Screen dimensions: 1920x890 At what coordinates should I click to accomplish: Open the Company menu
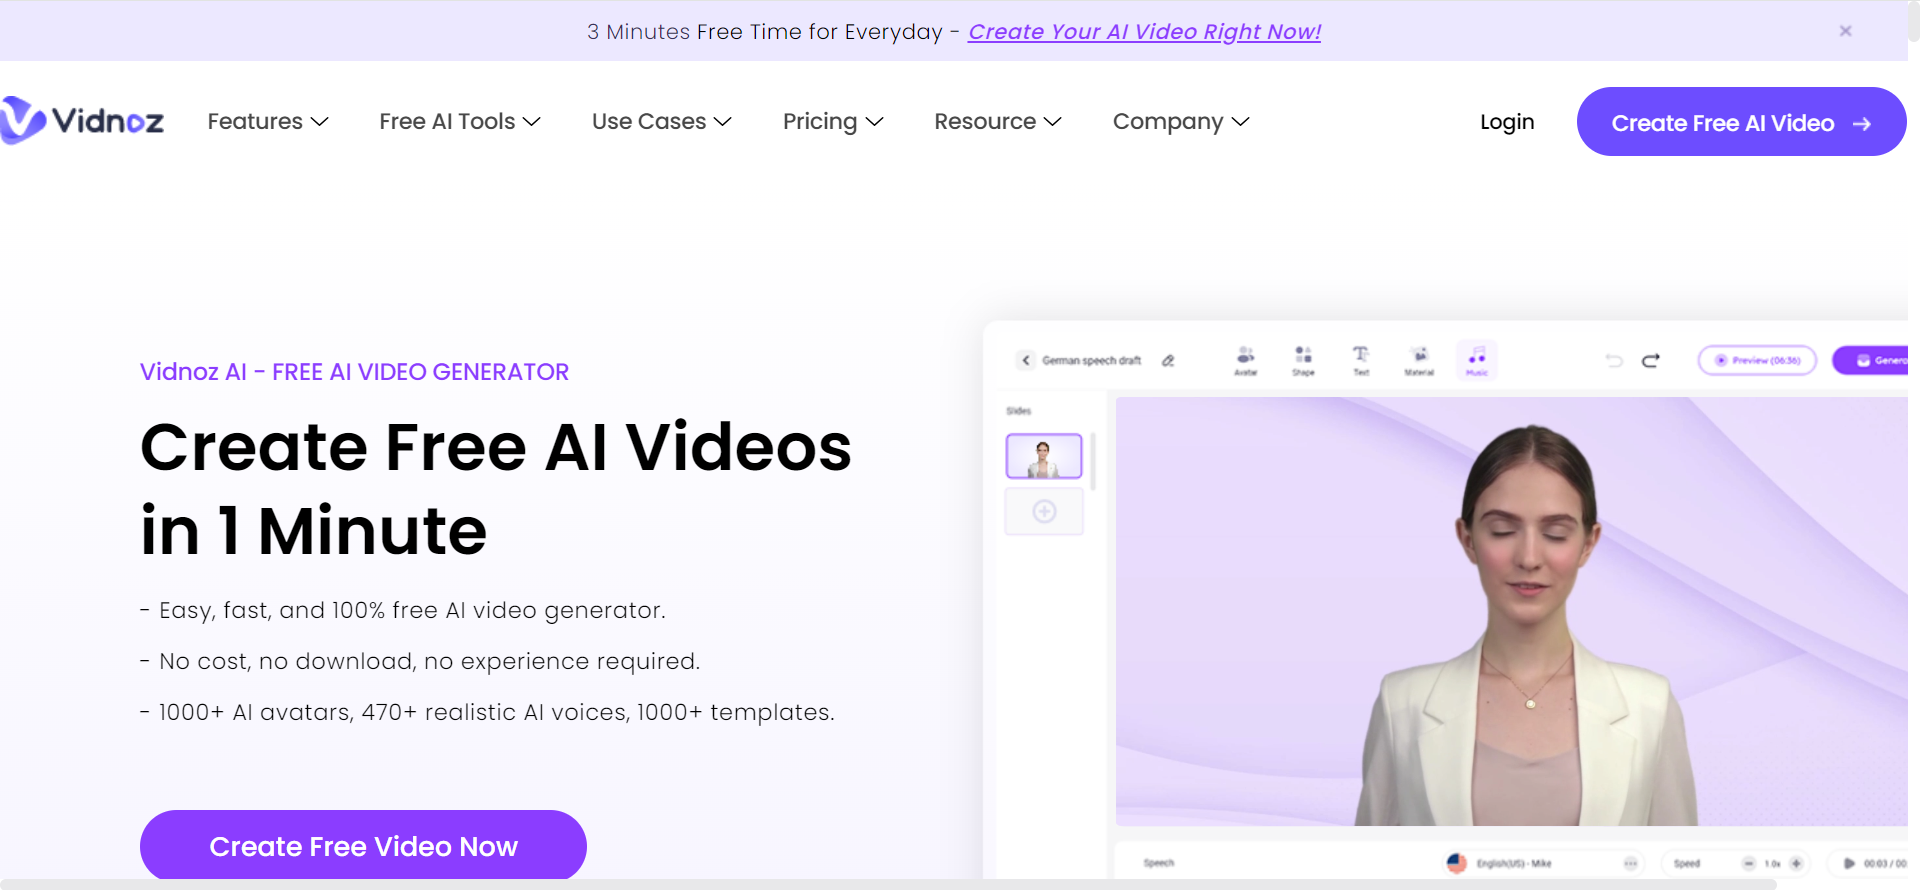pyautogui.click(x=1180, y=121)
